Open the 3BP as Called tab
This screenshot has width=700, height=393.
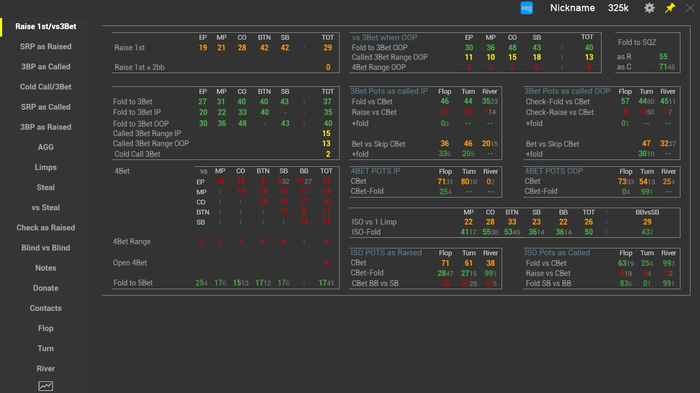(46, 67)
